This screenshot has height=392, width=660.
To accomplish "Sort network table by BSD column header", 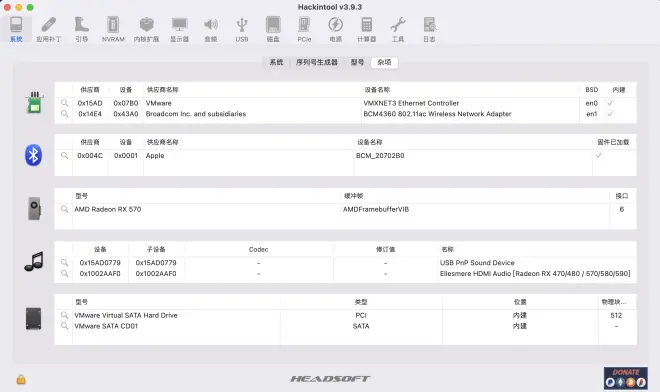I will coord(591,90).
